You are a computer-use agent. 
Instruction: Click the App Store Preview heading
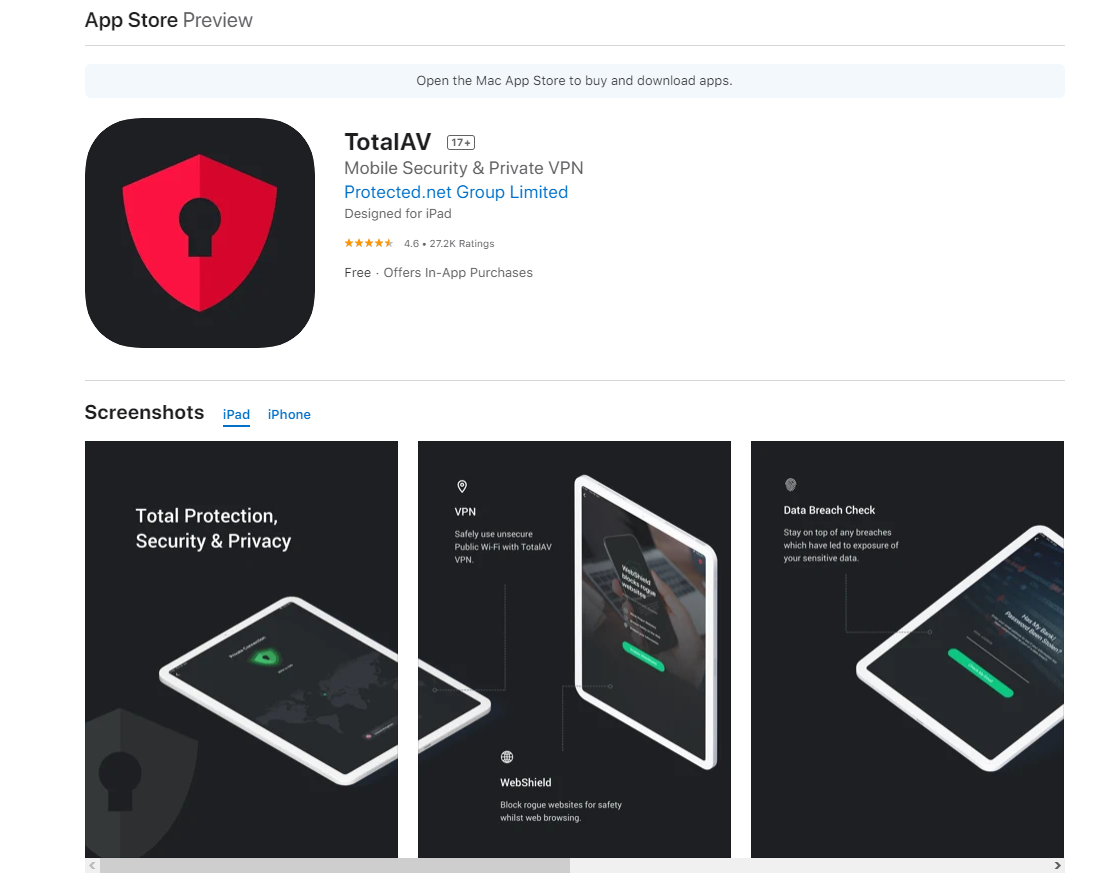(169, 20)
